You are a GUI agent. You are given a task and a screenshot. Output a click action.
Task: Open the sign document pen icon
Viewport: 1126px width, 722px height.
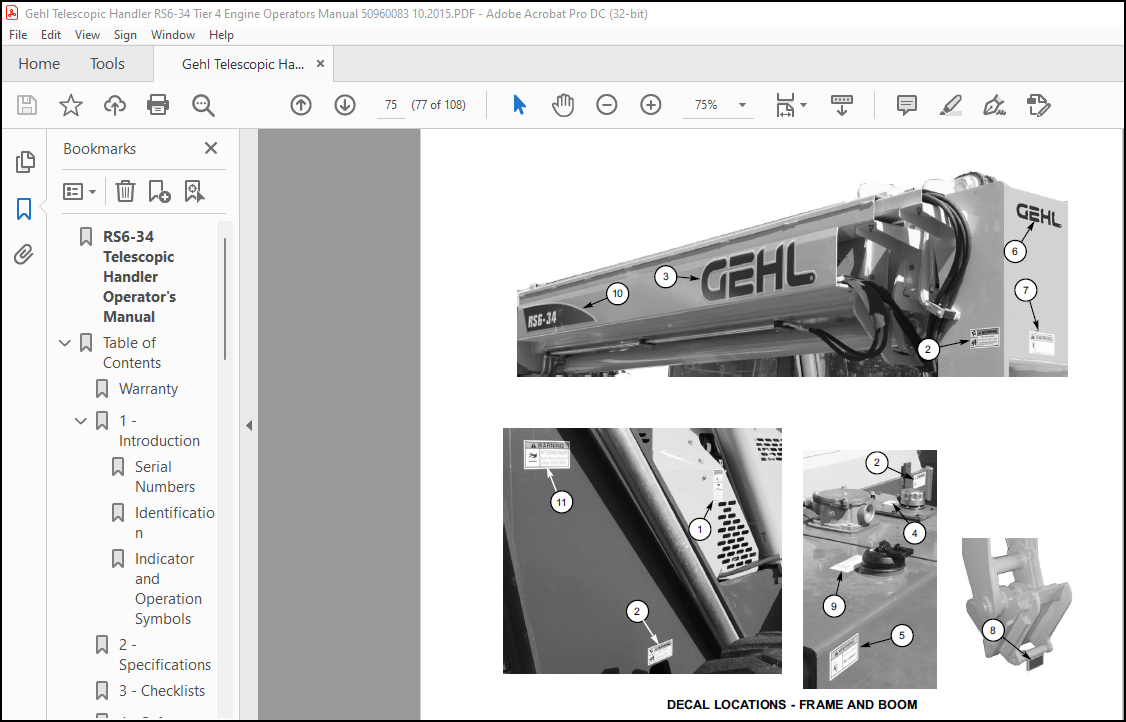[995, 105]
